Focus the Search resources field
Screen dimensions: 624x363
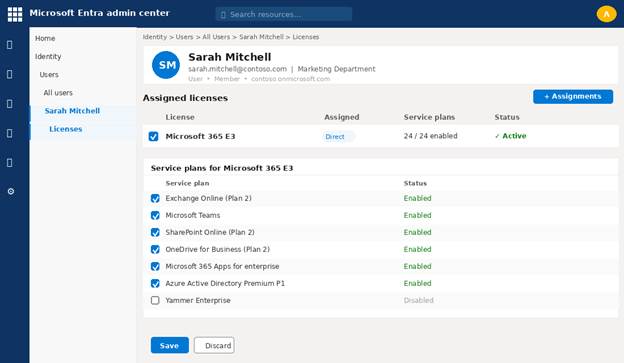284,14
